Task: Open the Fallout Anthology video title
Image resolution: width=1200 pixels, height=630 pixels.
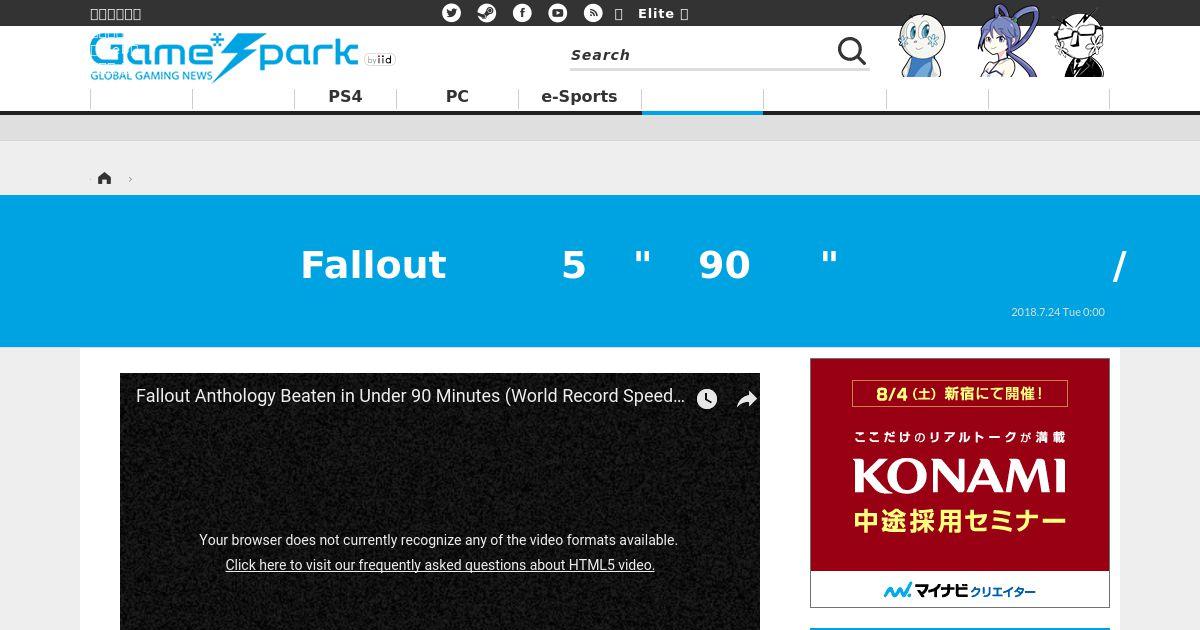Action: (410, 396)
